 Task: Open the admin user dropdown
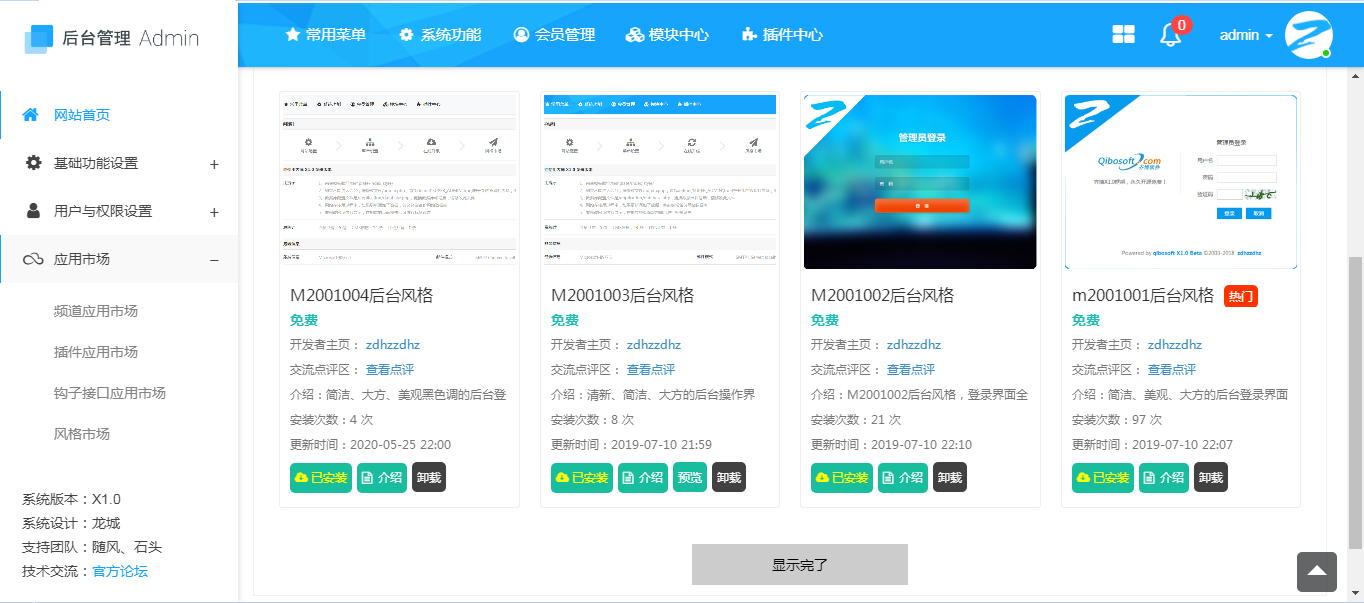tap(1246, 35)
